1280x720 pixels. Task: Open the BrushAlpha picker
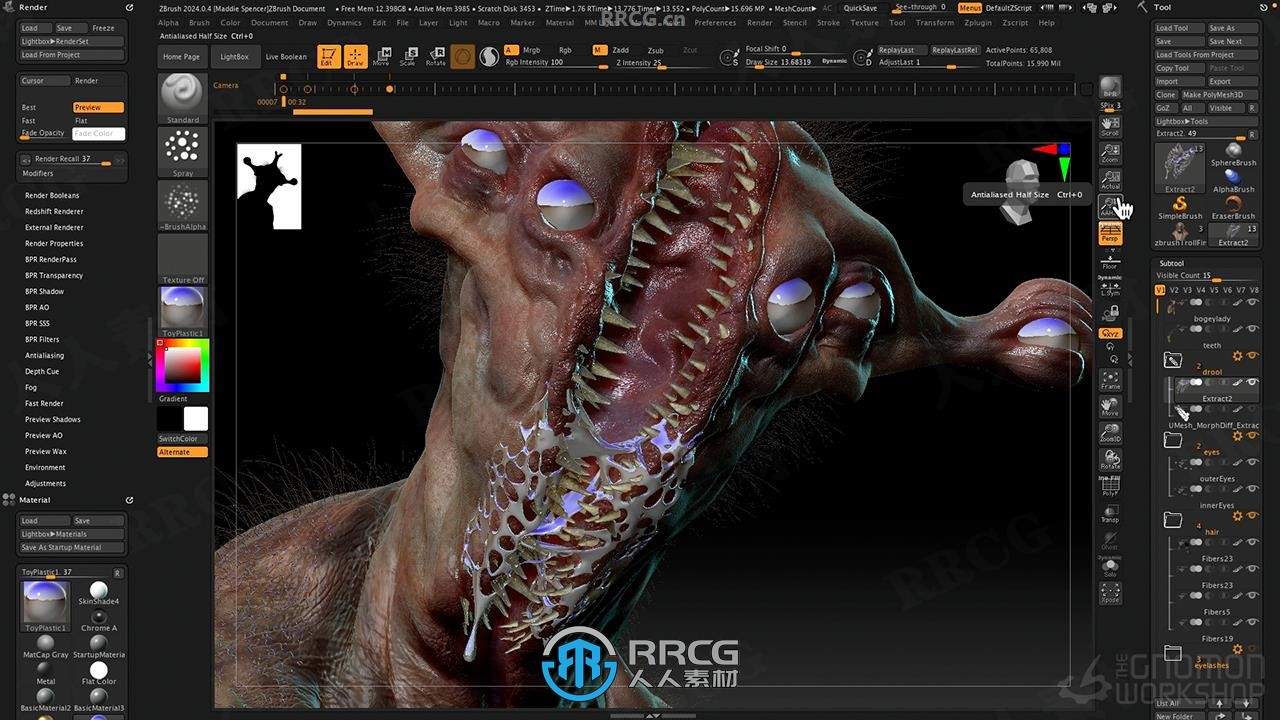pos(183,207)
